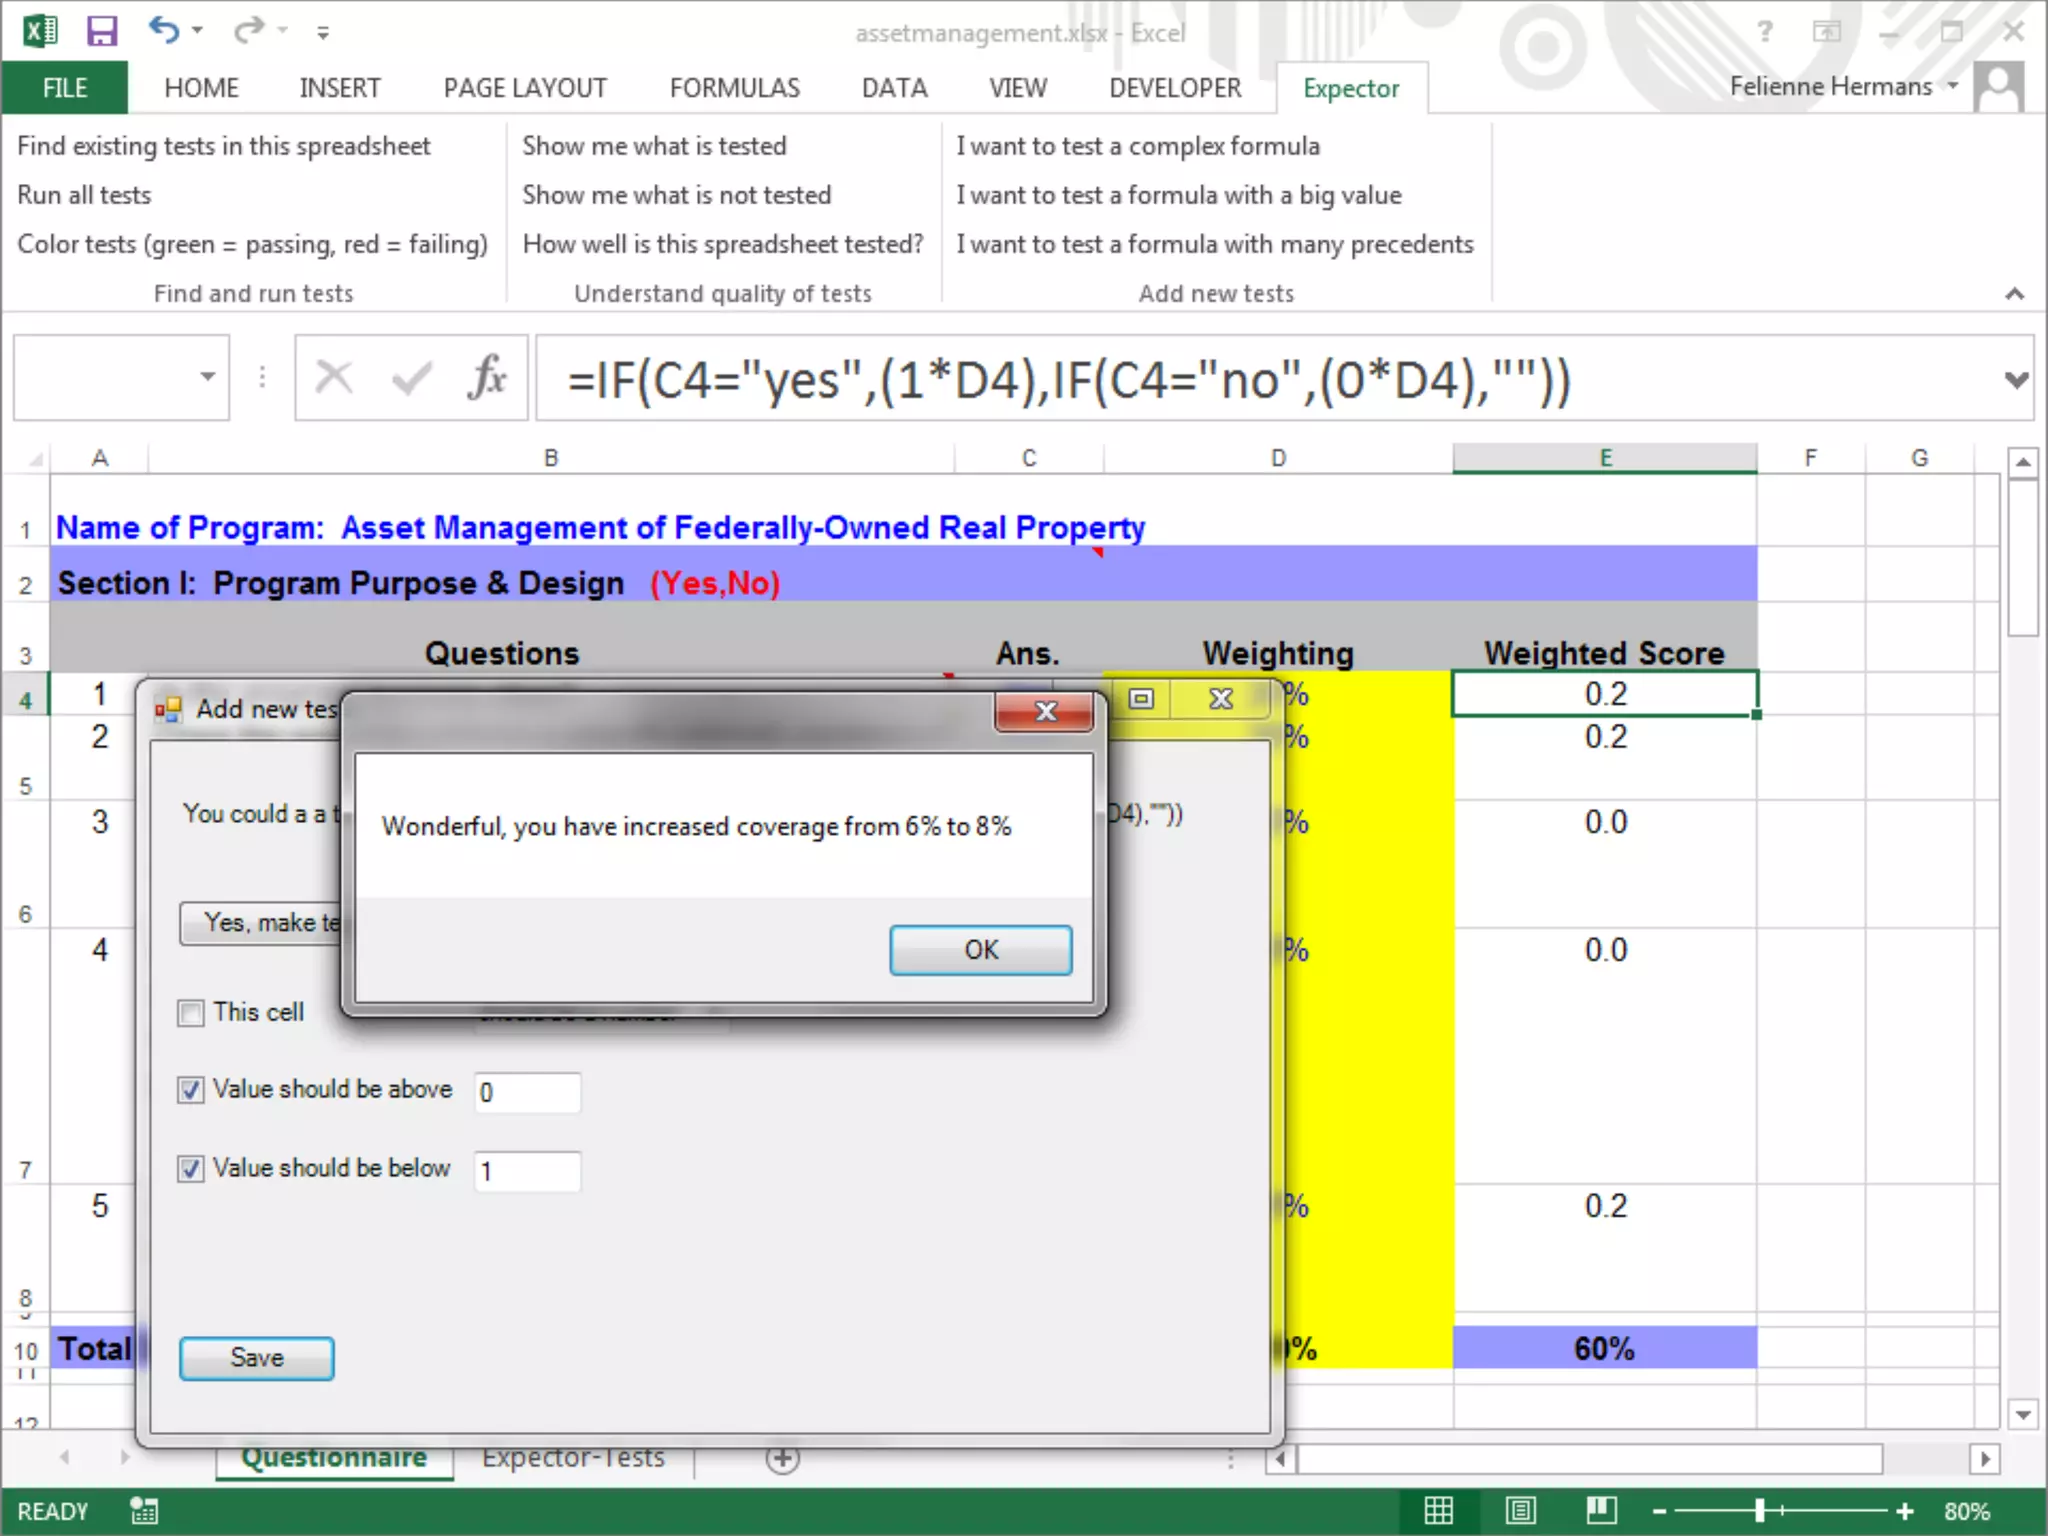
Task: Click the zoom slider handle
Action: [1759, 1511]
